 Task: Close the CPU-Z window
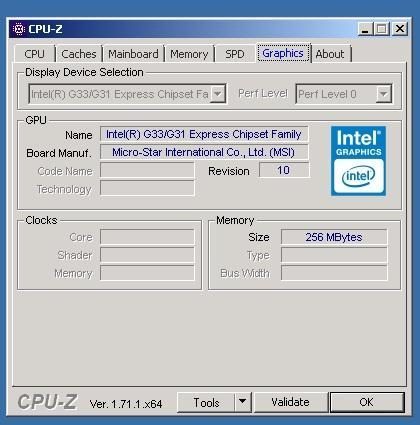399,29
